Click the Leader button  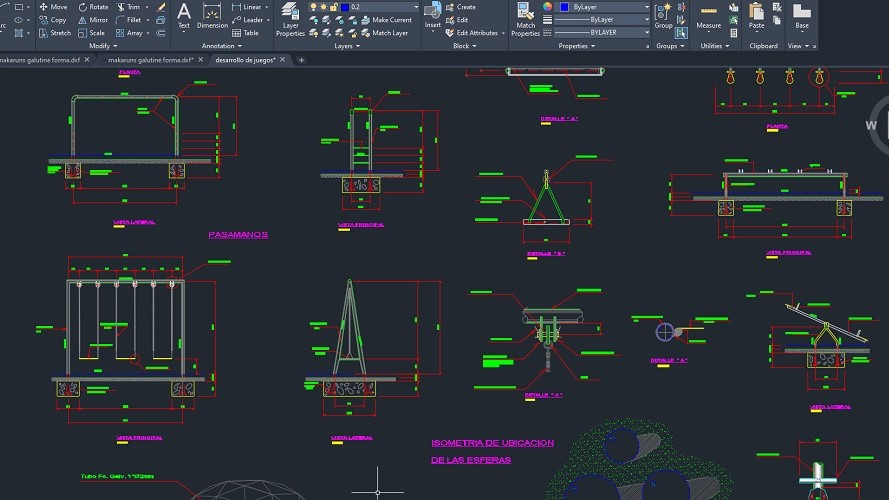[247, 20]
